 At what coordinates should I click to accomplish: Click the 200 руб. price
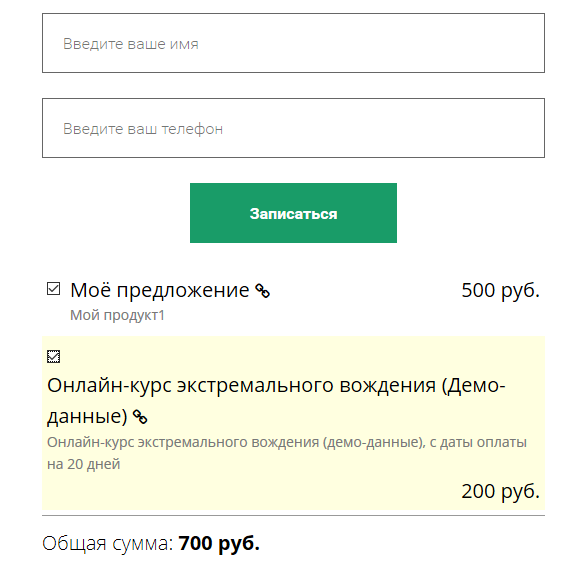click(500, 491)
